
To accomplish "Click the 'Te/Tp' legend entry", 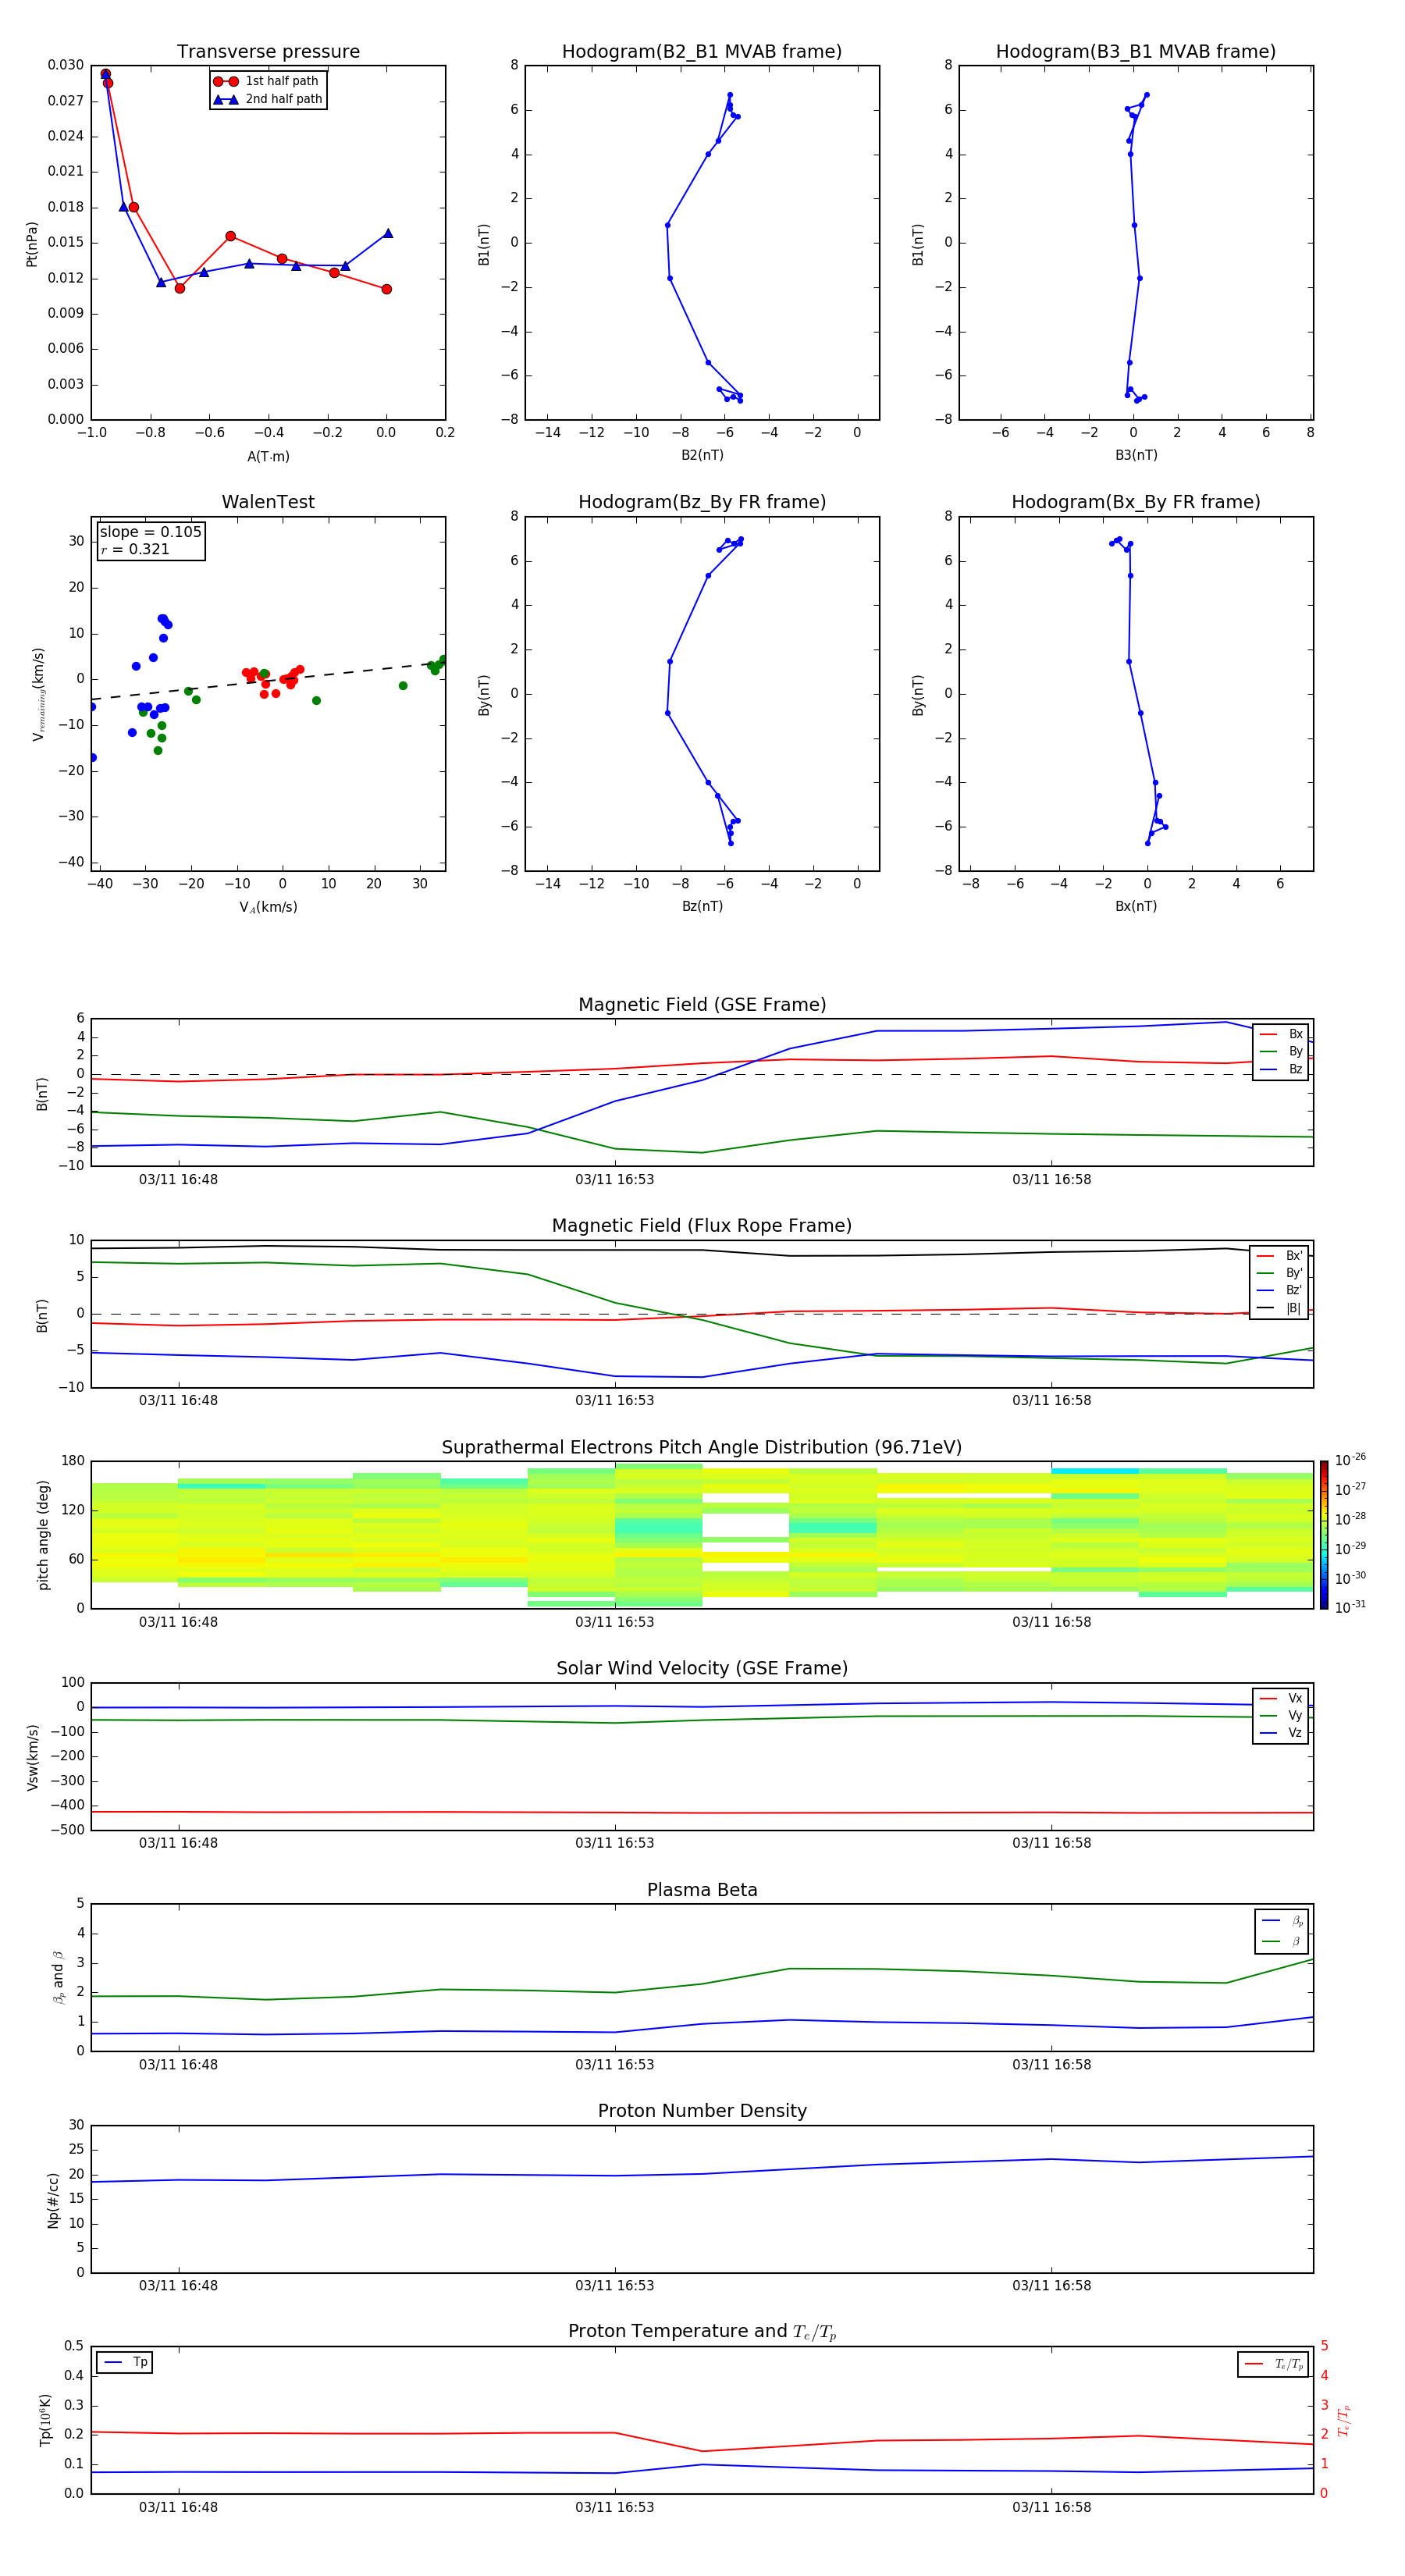I will pos(1274,2364).
